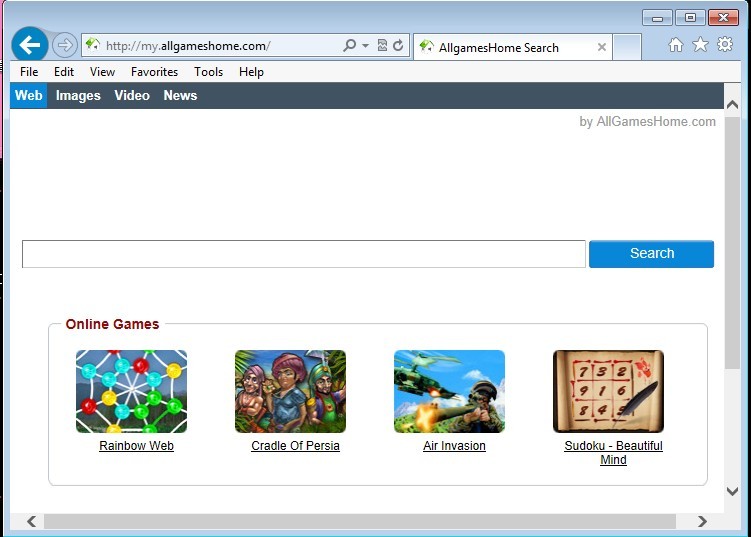The width and height of the screenshot is (751, 537).
Task: Open the Tools gear icon
Action: point(725,44)
